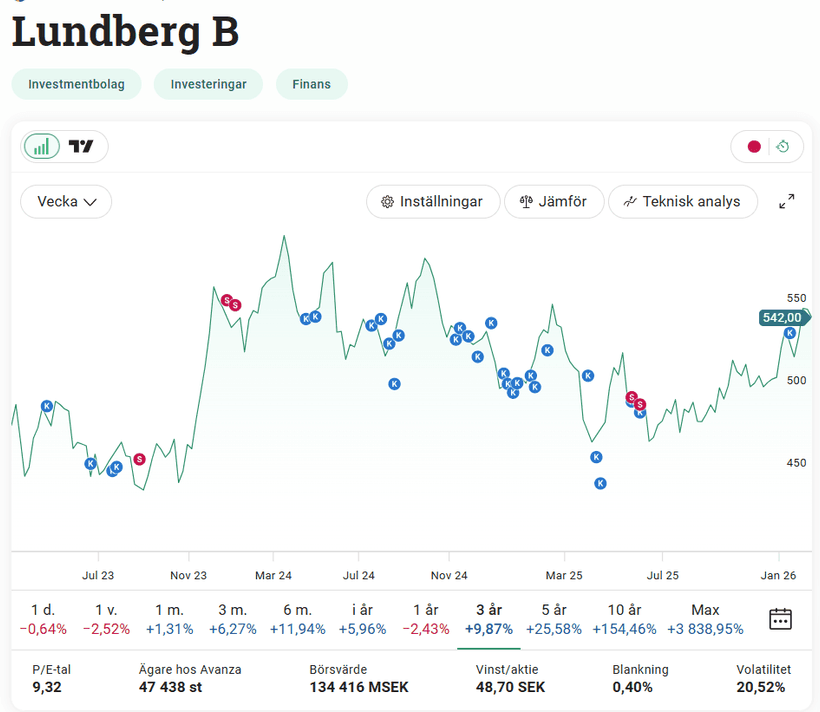Show the Max time period
The image size is (820, 712).
[x=705, y=619]
